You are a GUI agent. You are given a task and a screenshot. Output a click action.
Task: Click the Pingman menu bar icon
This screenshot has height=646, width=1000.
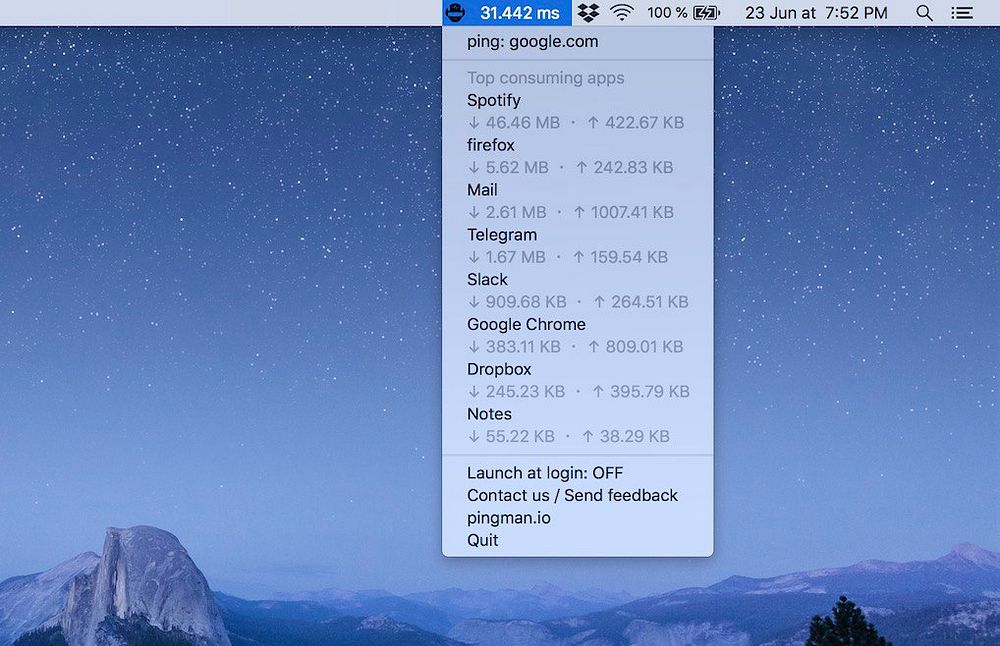click(x=455, y=13)
